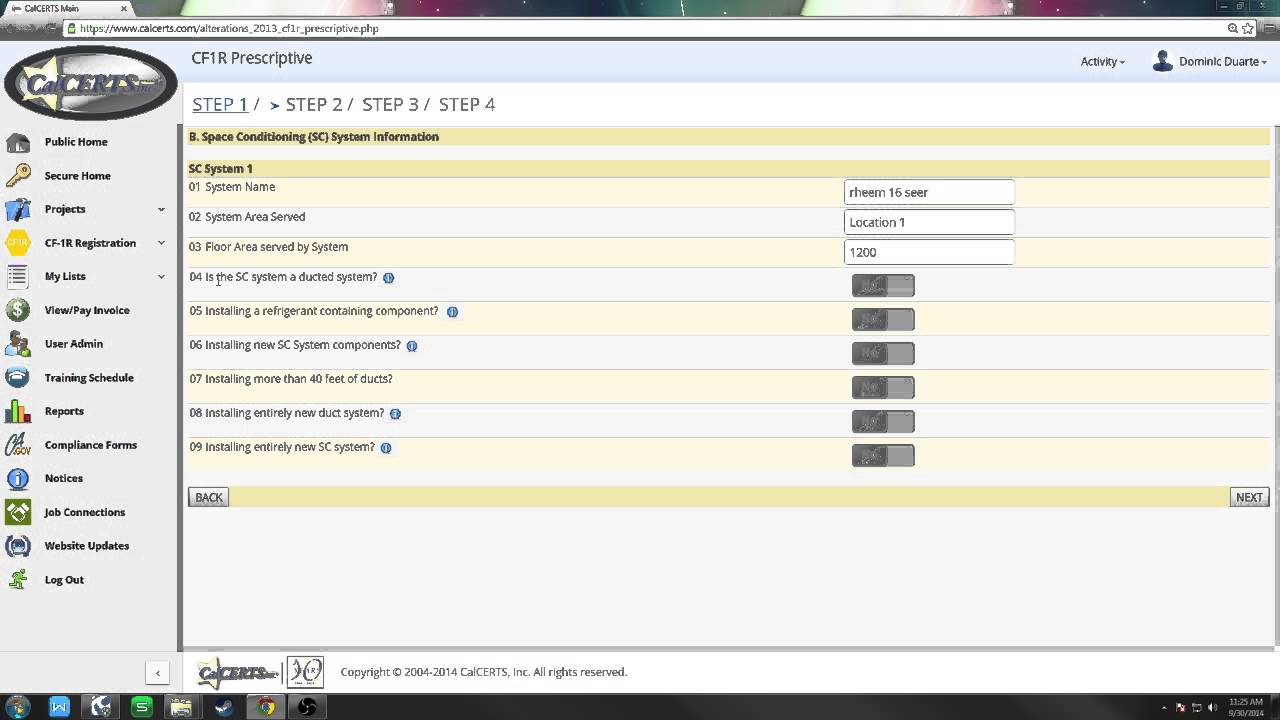This screenshot has width=1280, height=720.
Task: Click the BACK button
Action: tap(209, 497)
